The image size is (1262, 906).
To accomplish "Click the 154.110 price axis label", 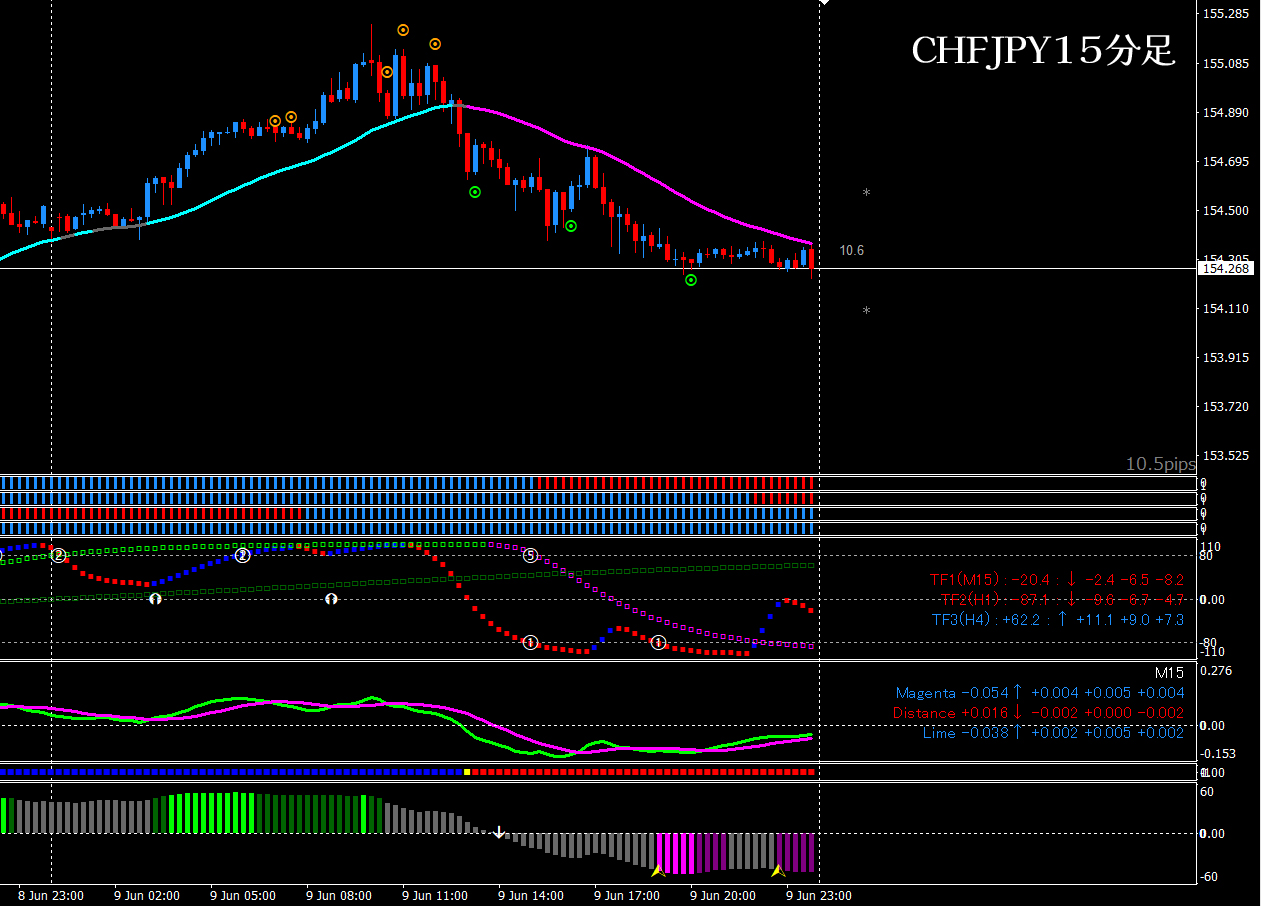I will pos(1226,308).
